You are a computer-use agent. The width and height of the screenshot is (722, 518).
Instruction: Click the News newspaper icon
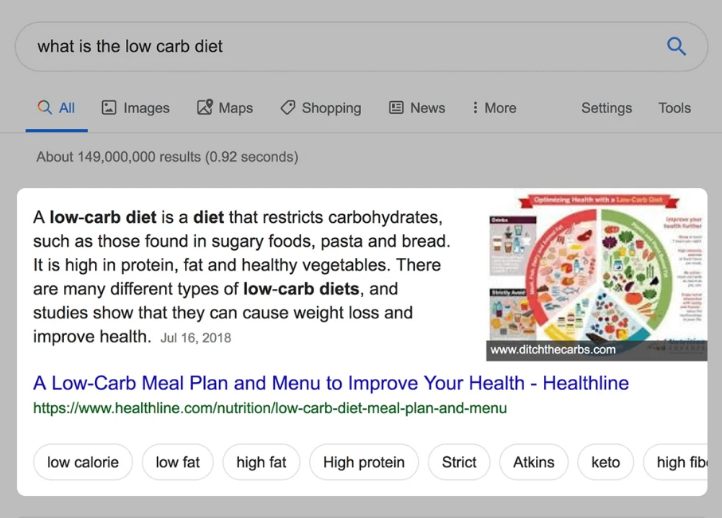[397, 108]
